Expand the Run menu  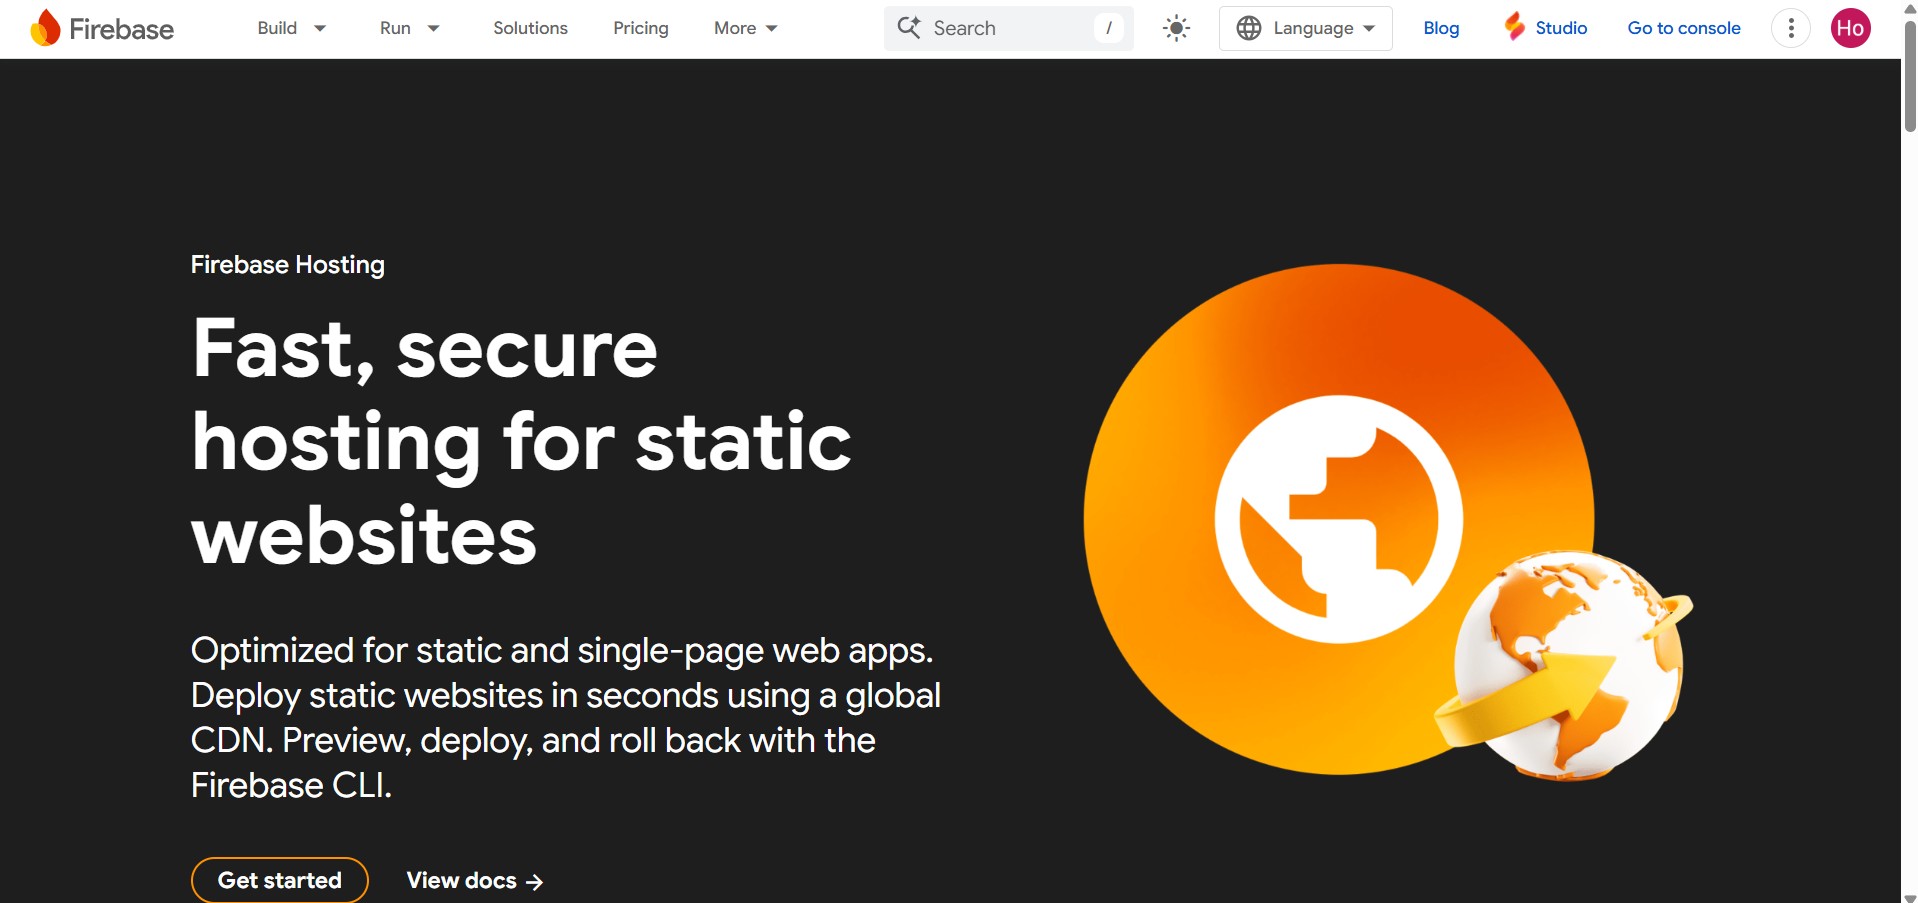(409, 28)
